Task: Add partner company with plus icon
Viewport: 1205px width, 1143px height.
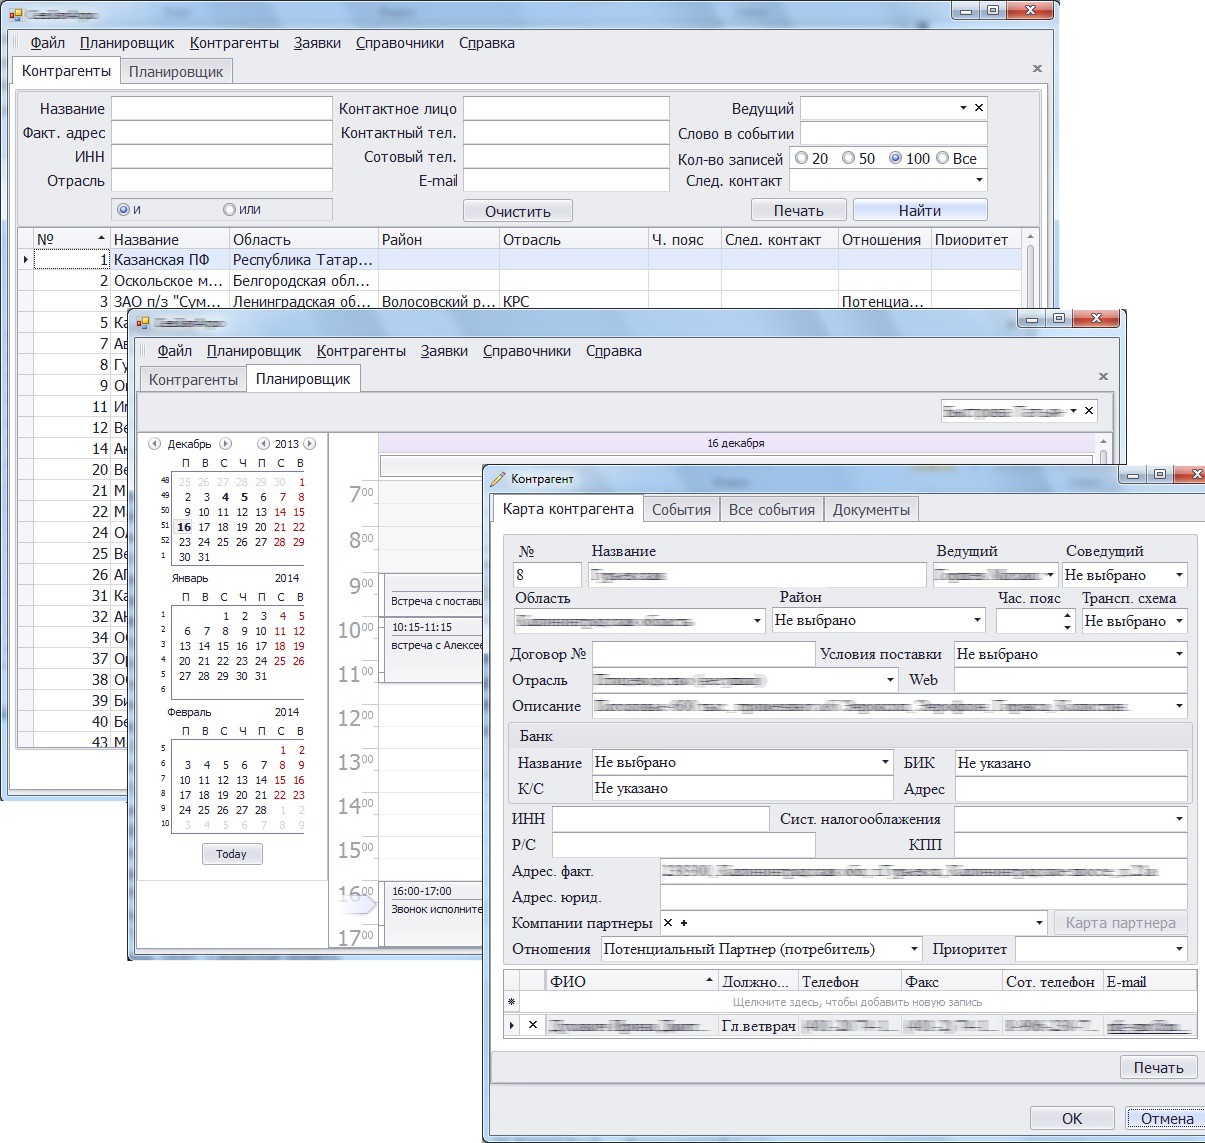Action: [684, 923]
